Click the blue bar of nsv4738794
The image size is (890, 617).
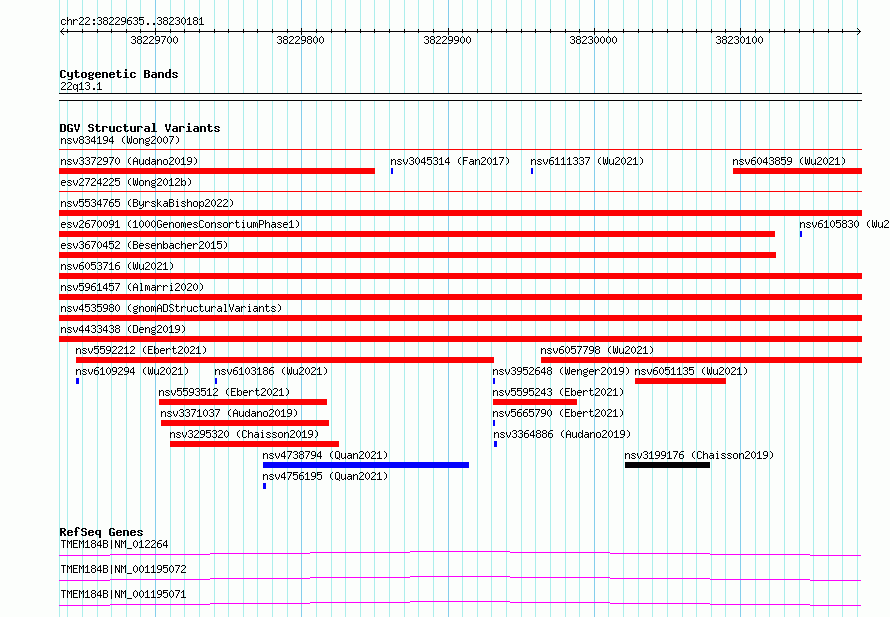pos(366,465)
